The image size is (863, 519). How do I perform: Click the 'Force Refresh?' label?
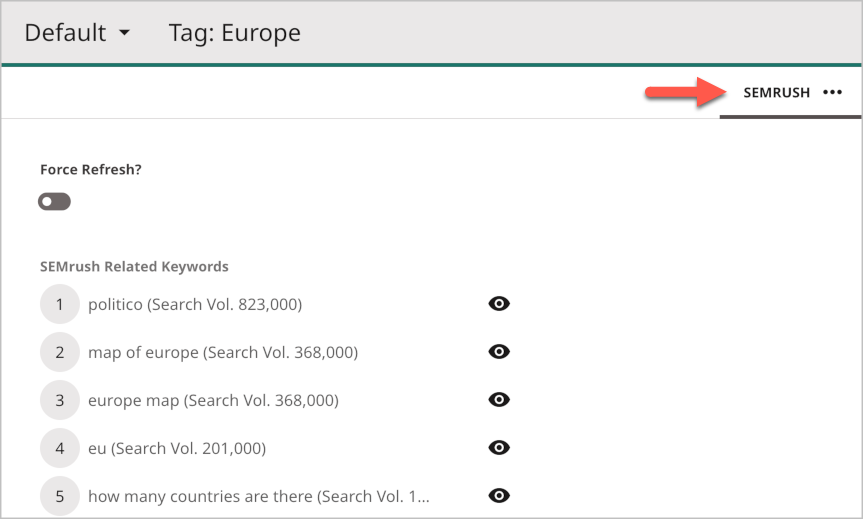click(91, 170)
